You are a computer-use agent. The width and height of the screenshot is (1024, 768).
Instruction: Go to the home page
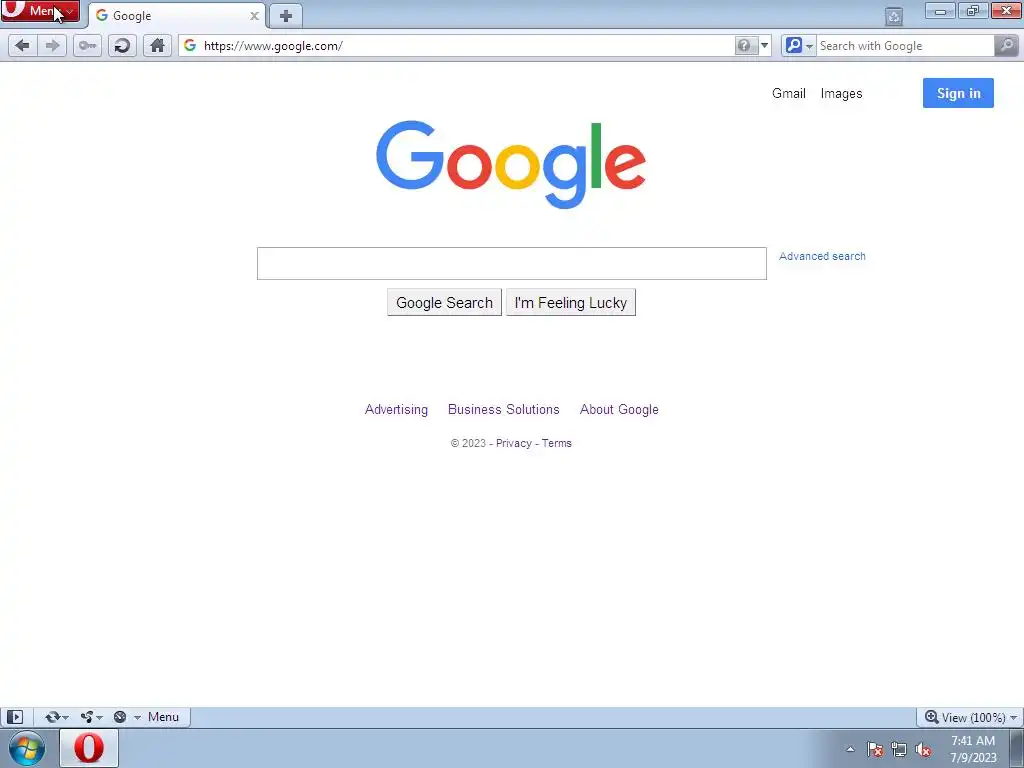click(x=157, y=46)
